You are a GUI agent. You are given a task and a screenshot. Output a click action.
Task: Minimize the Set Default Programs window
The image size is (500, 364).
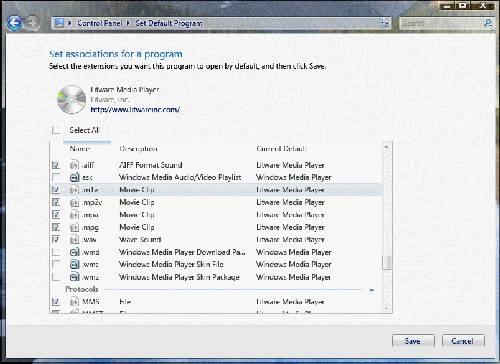pyautogui.click(x=448, y=5)
